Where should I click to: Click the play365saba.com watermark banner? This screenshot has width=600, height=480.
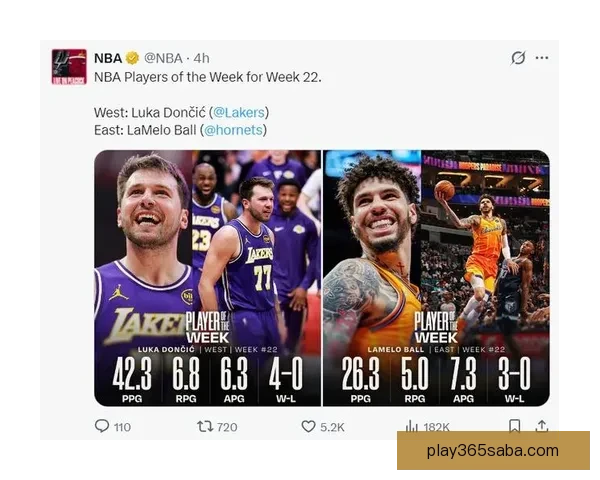pyautogui.click(x=493, y=451)
